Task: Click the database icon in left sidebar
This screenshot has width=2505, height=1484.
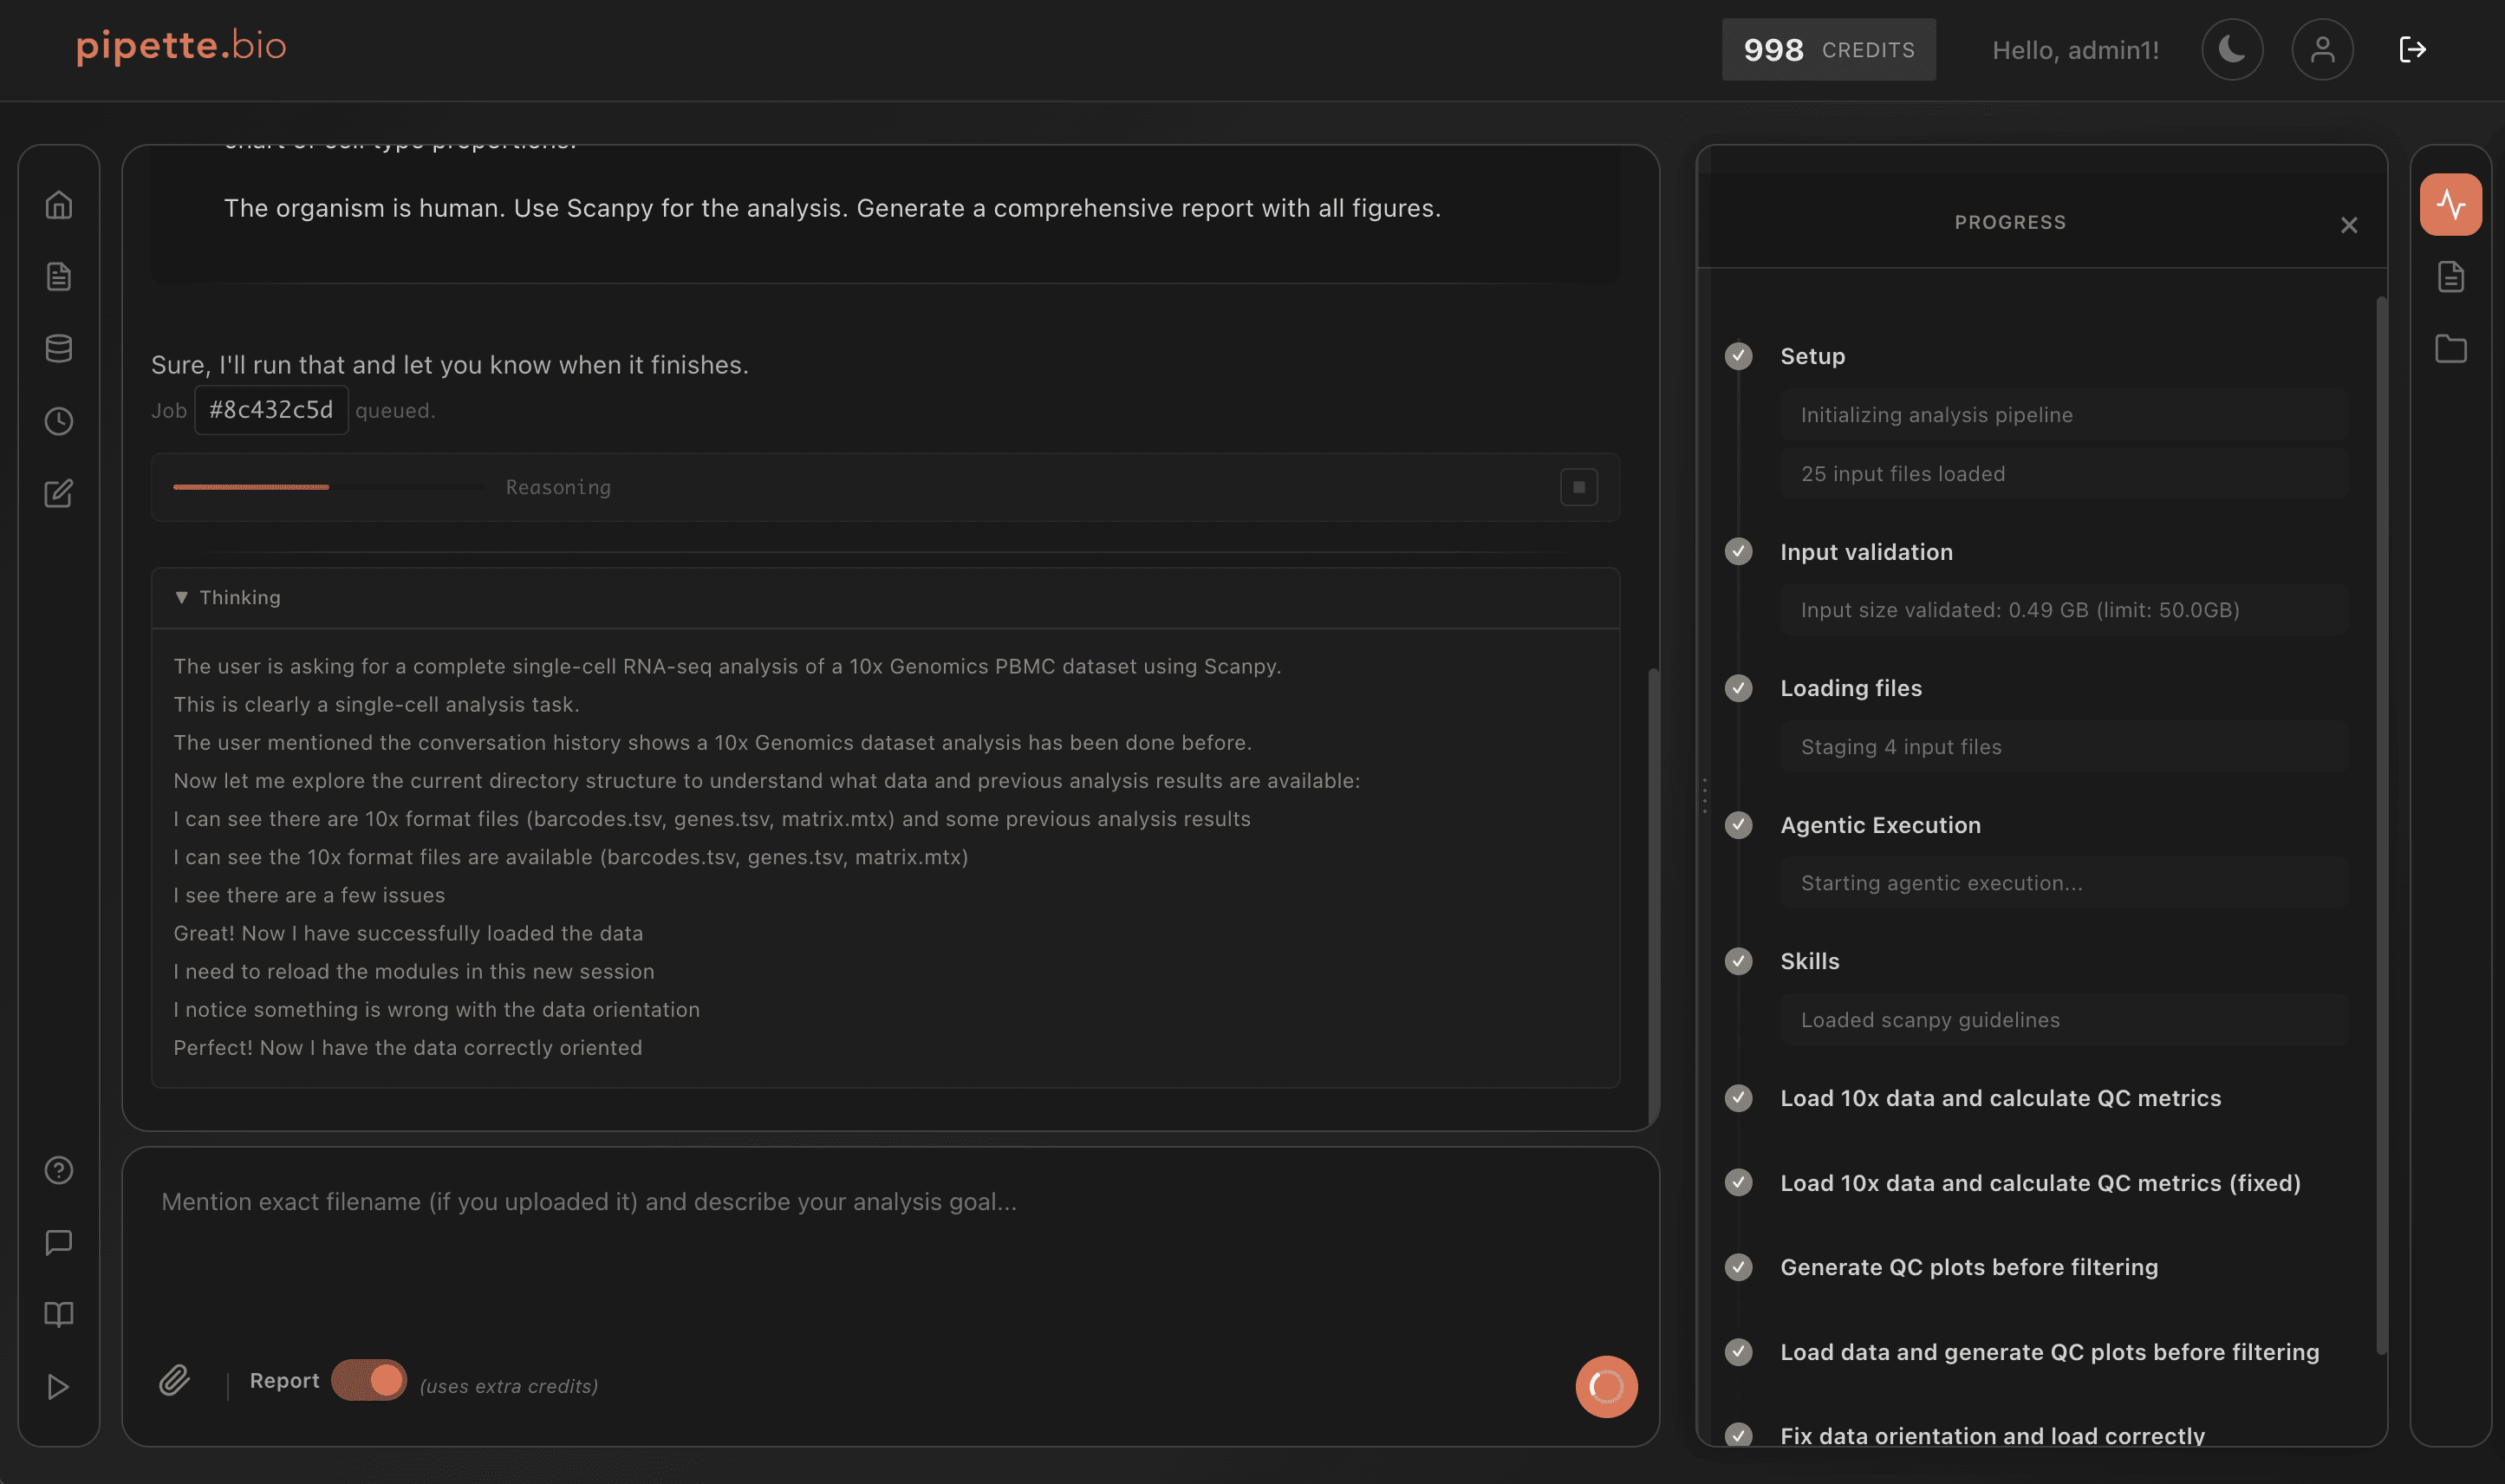Action: 59,348
